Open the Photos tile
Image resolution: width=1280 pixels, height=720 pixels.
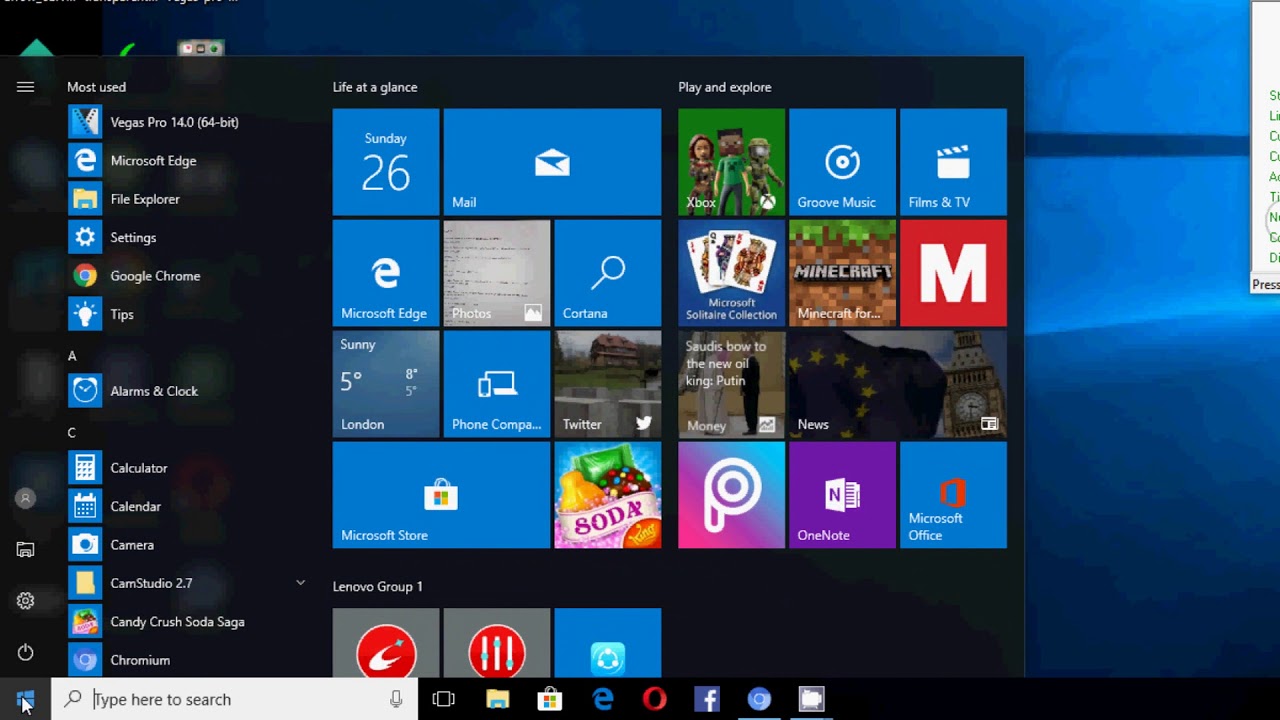click(497, 273)
